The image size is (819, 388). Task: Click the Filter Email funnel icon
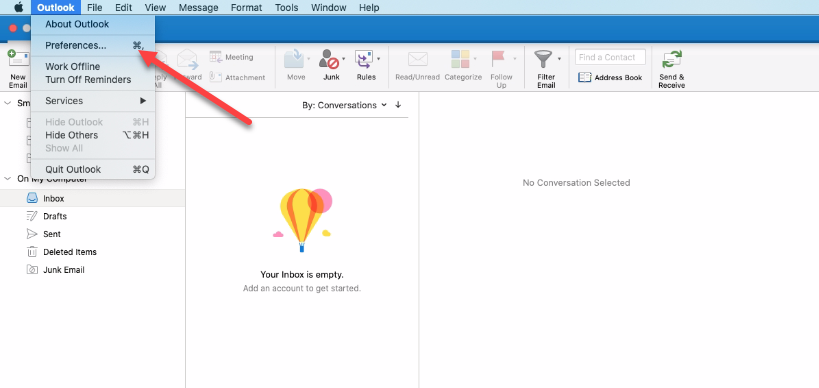click(543, 59)
